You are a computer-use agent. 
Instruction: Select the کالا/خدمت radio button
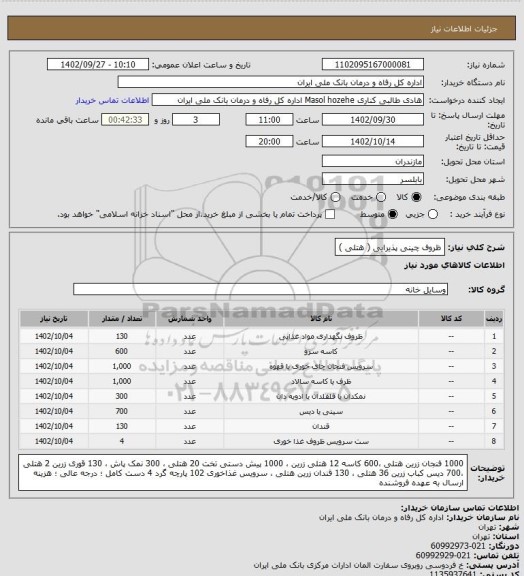coord(335,197)
